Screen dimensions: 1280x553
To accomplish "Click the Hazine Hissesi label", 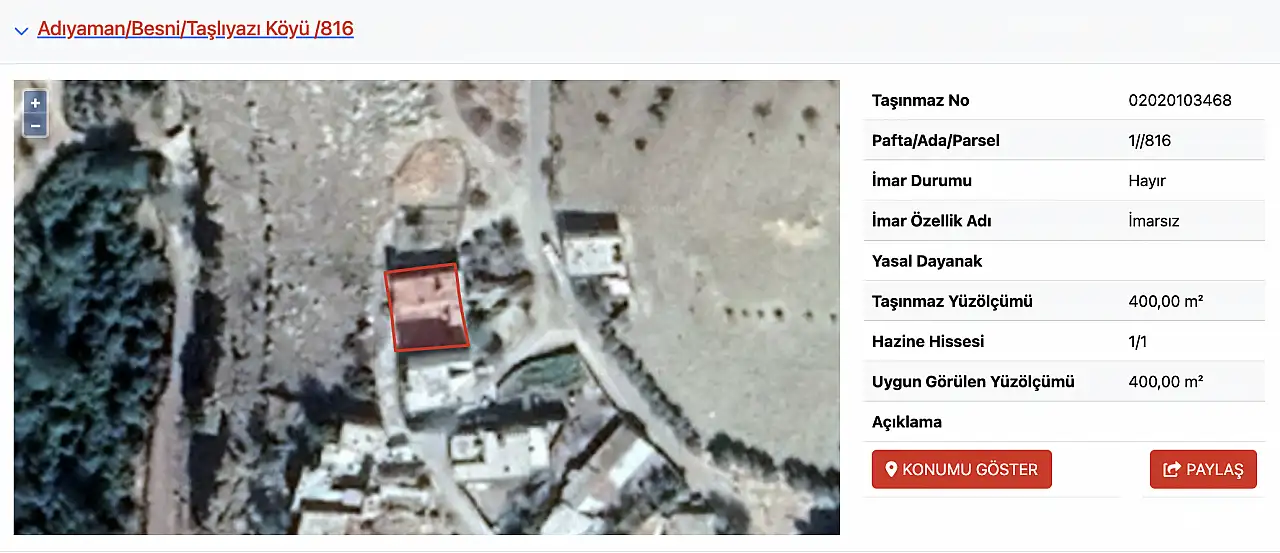I will 928,341.
